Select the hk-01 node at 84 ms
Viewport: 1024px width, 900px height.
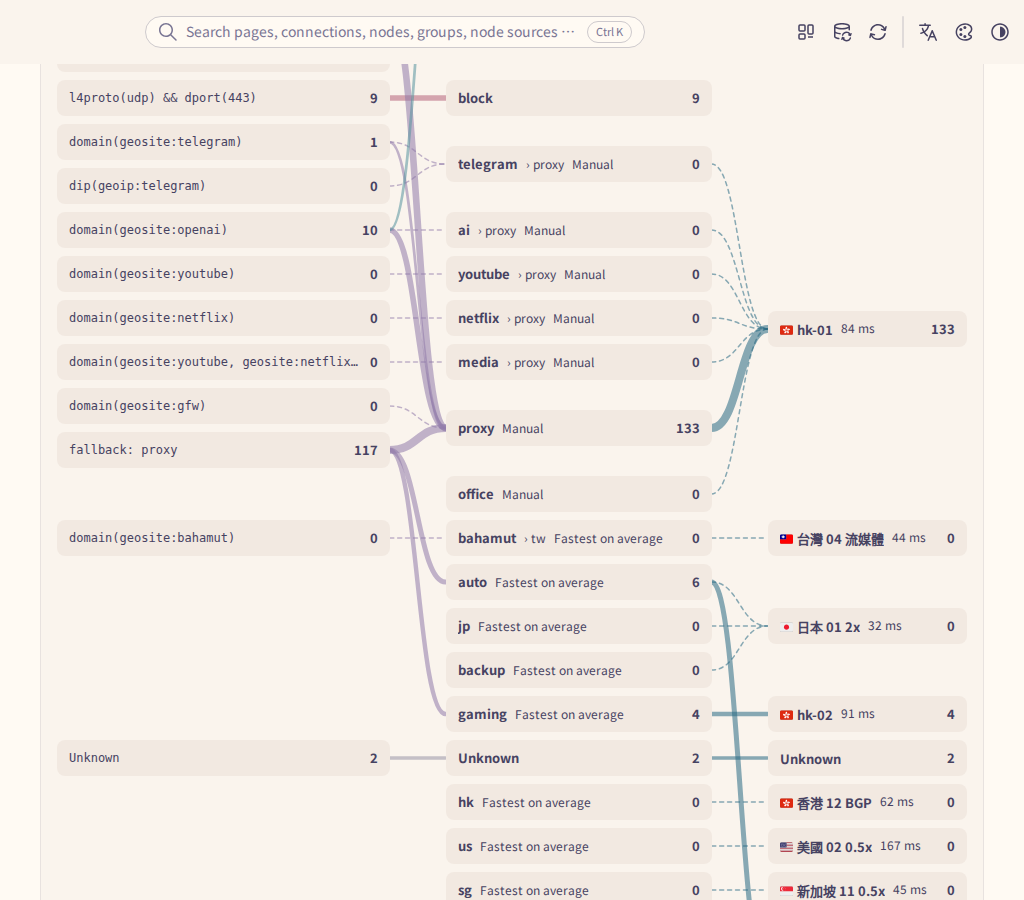click(x=867, y=329)
